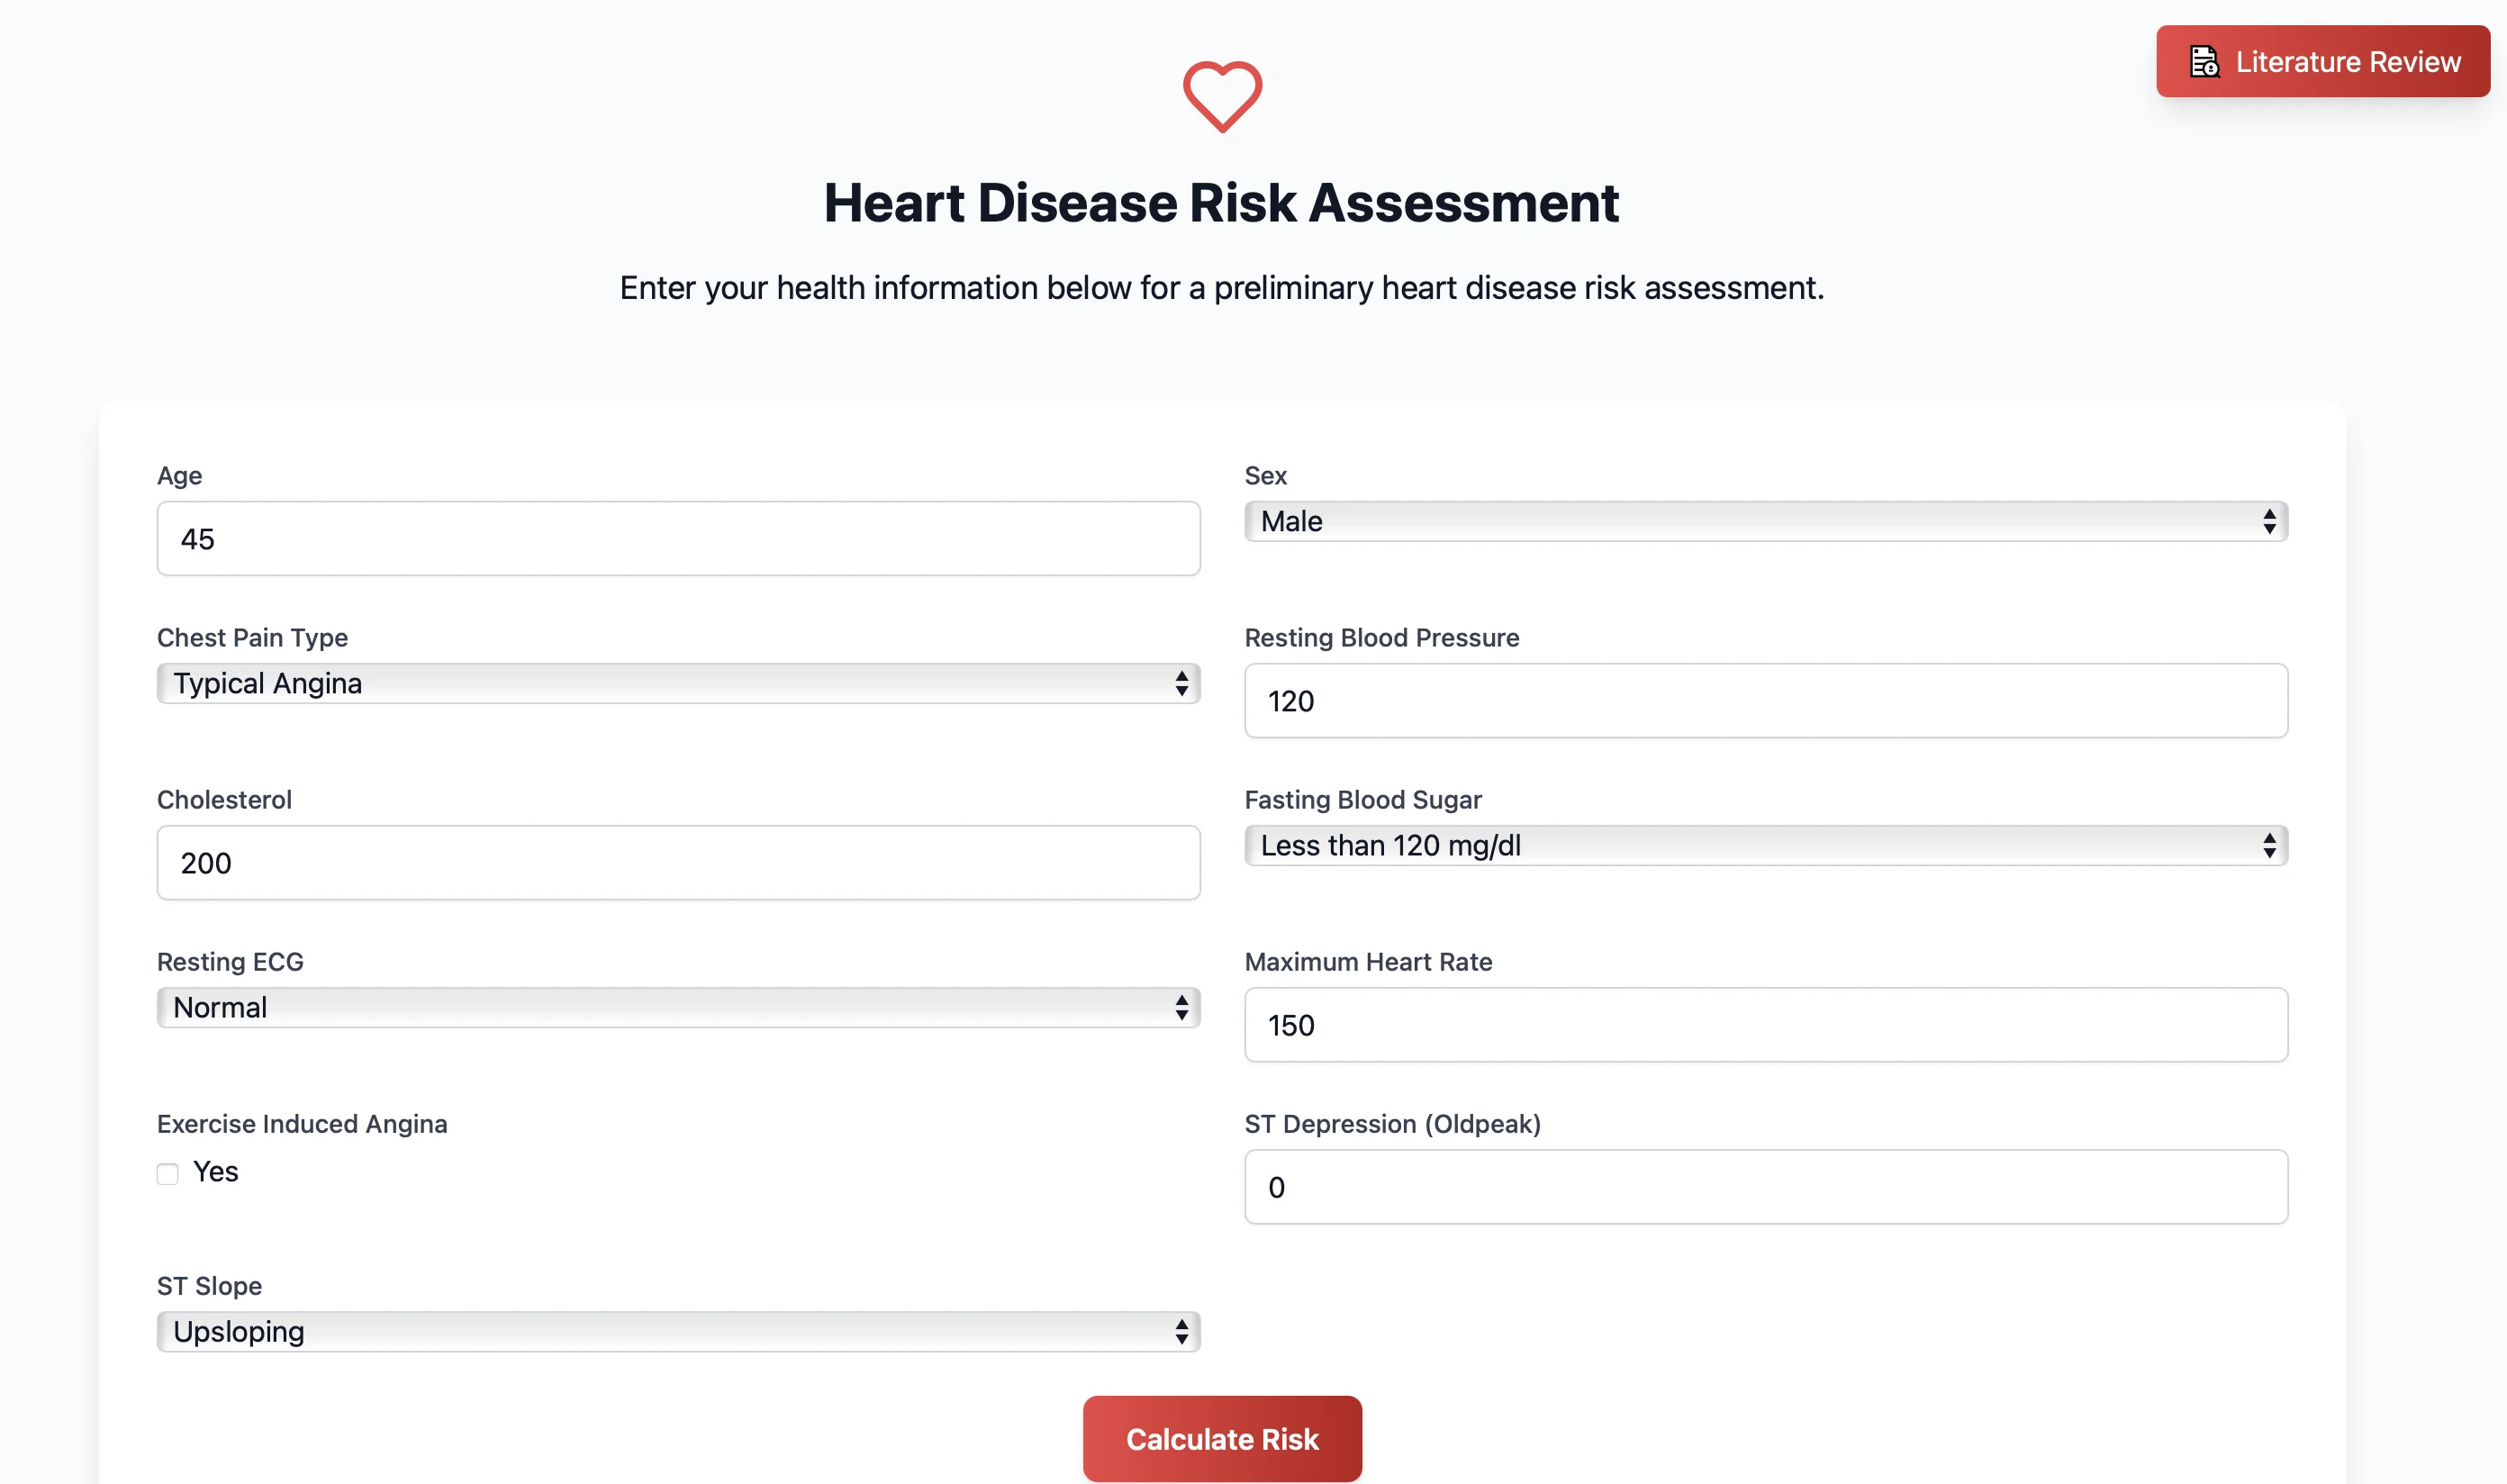Open the Sex dropdown showing Male
The width and height of the screenshot is (2507, 1484).
[x=1766, y=521]
